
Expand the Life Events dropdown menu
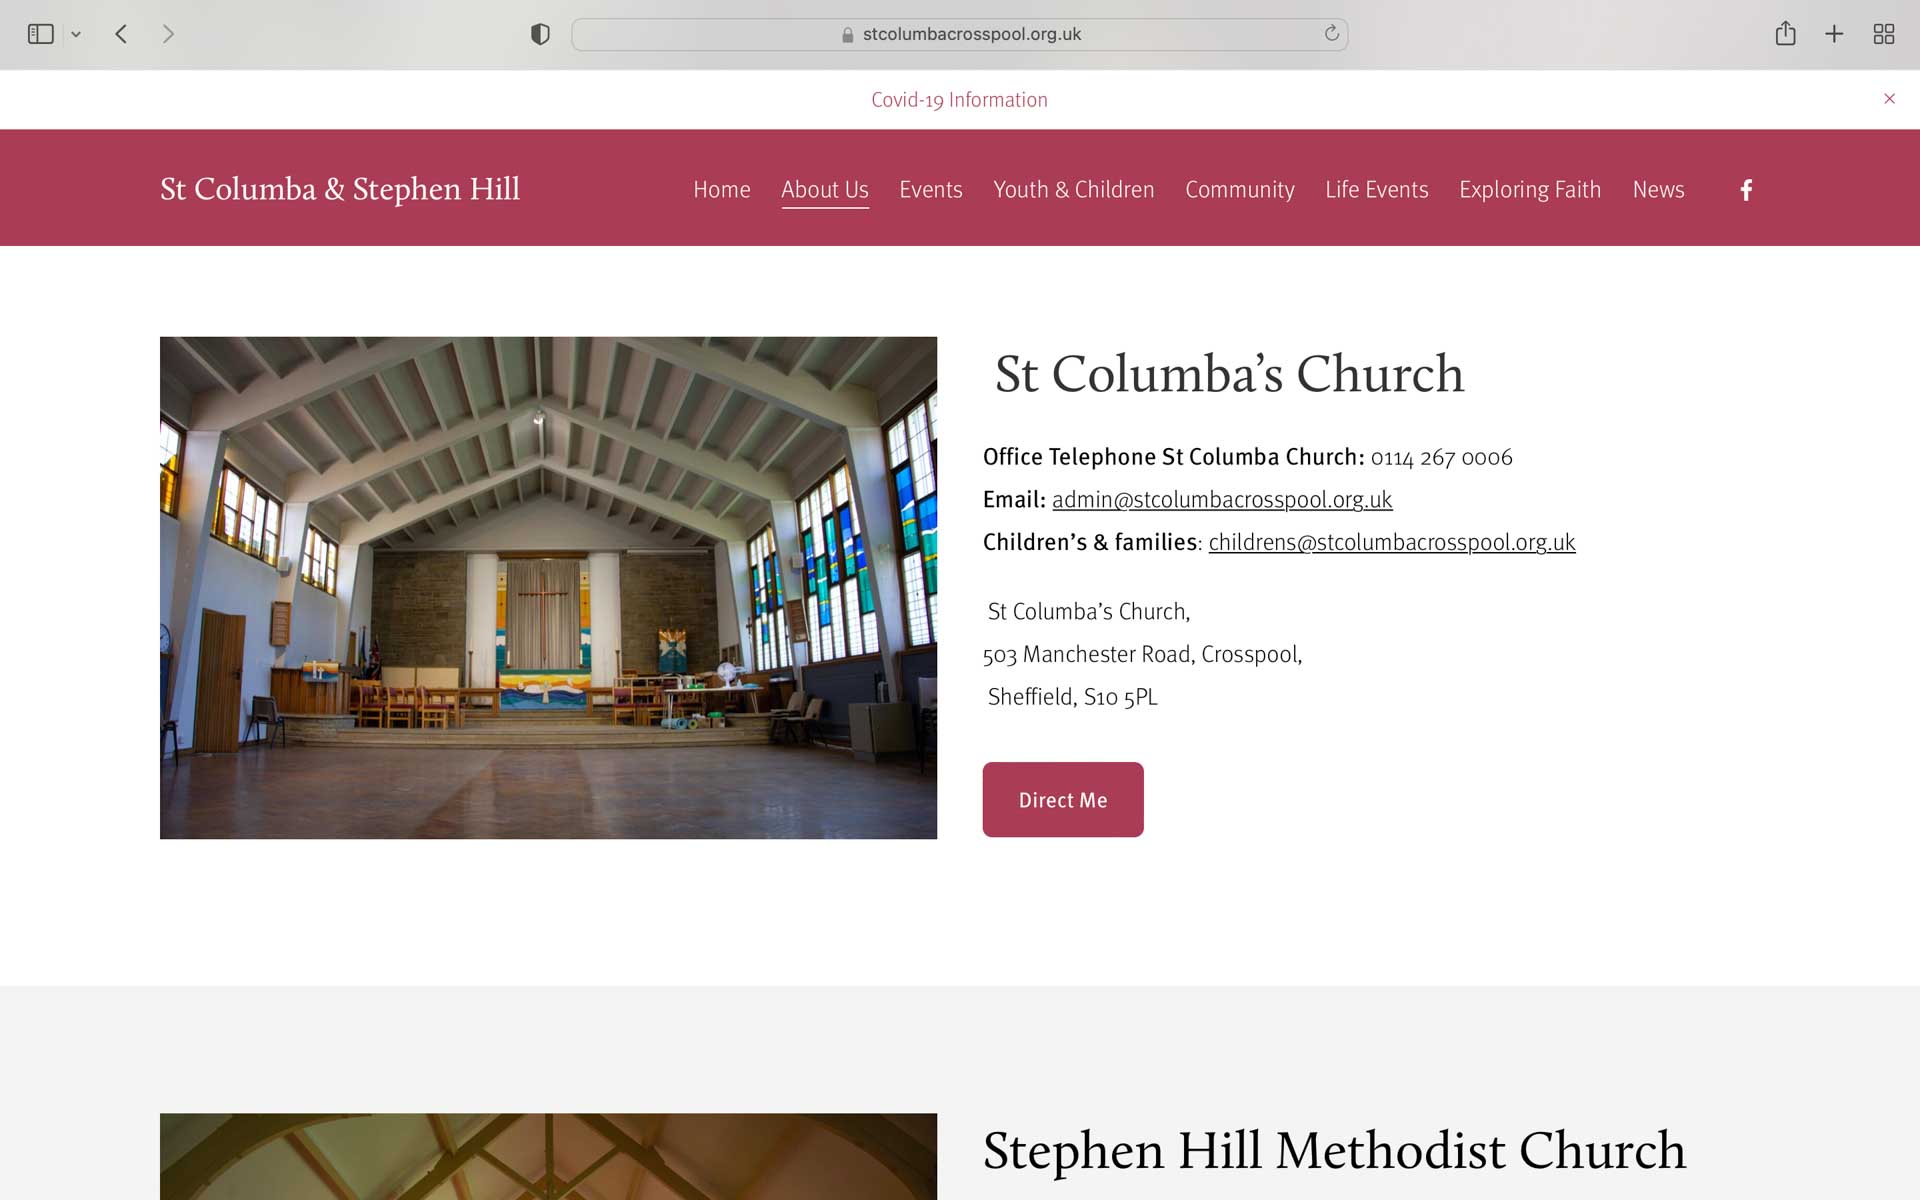click(1377, 188)
